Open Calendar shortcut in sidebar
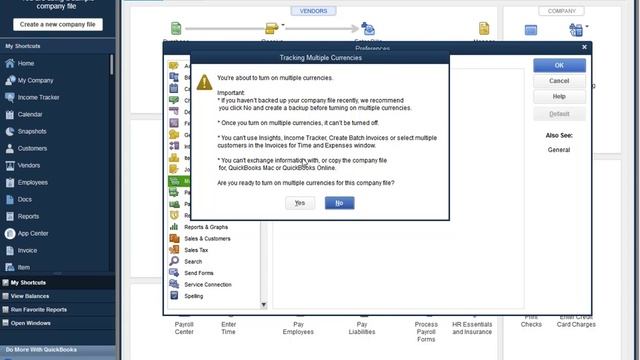This screenshot has height=360, width=640. point(30,114)
